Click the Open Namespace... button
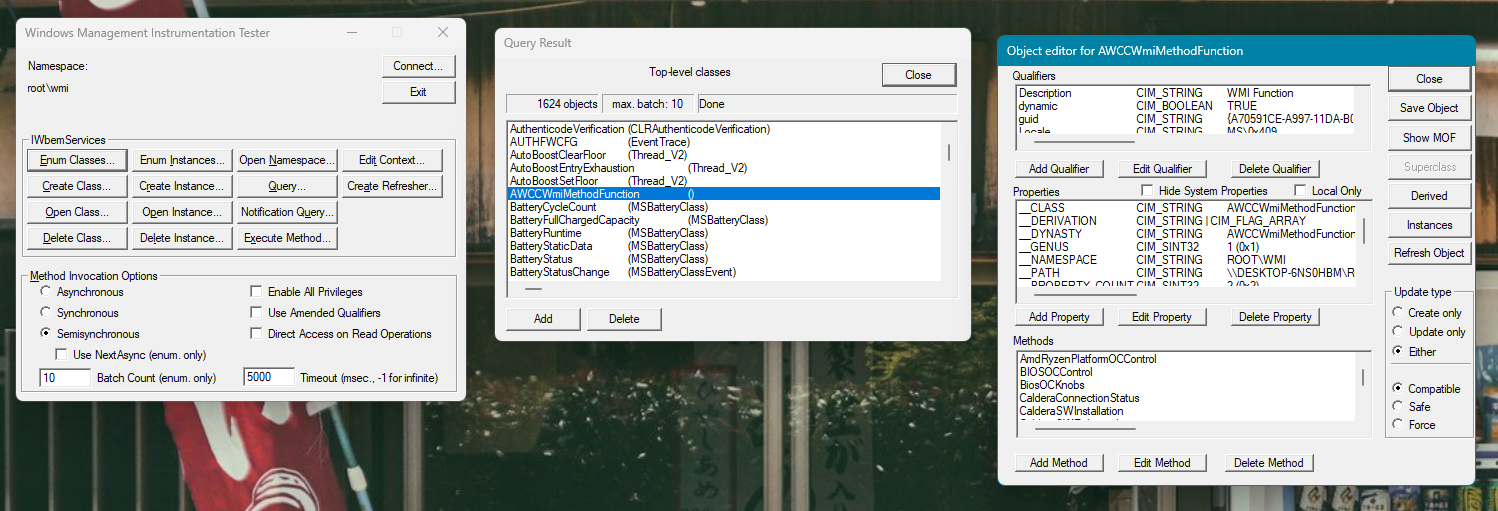The height and width of the screenshot is (511, 1498). 288,160
